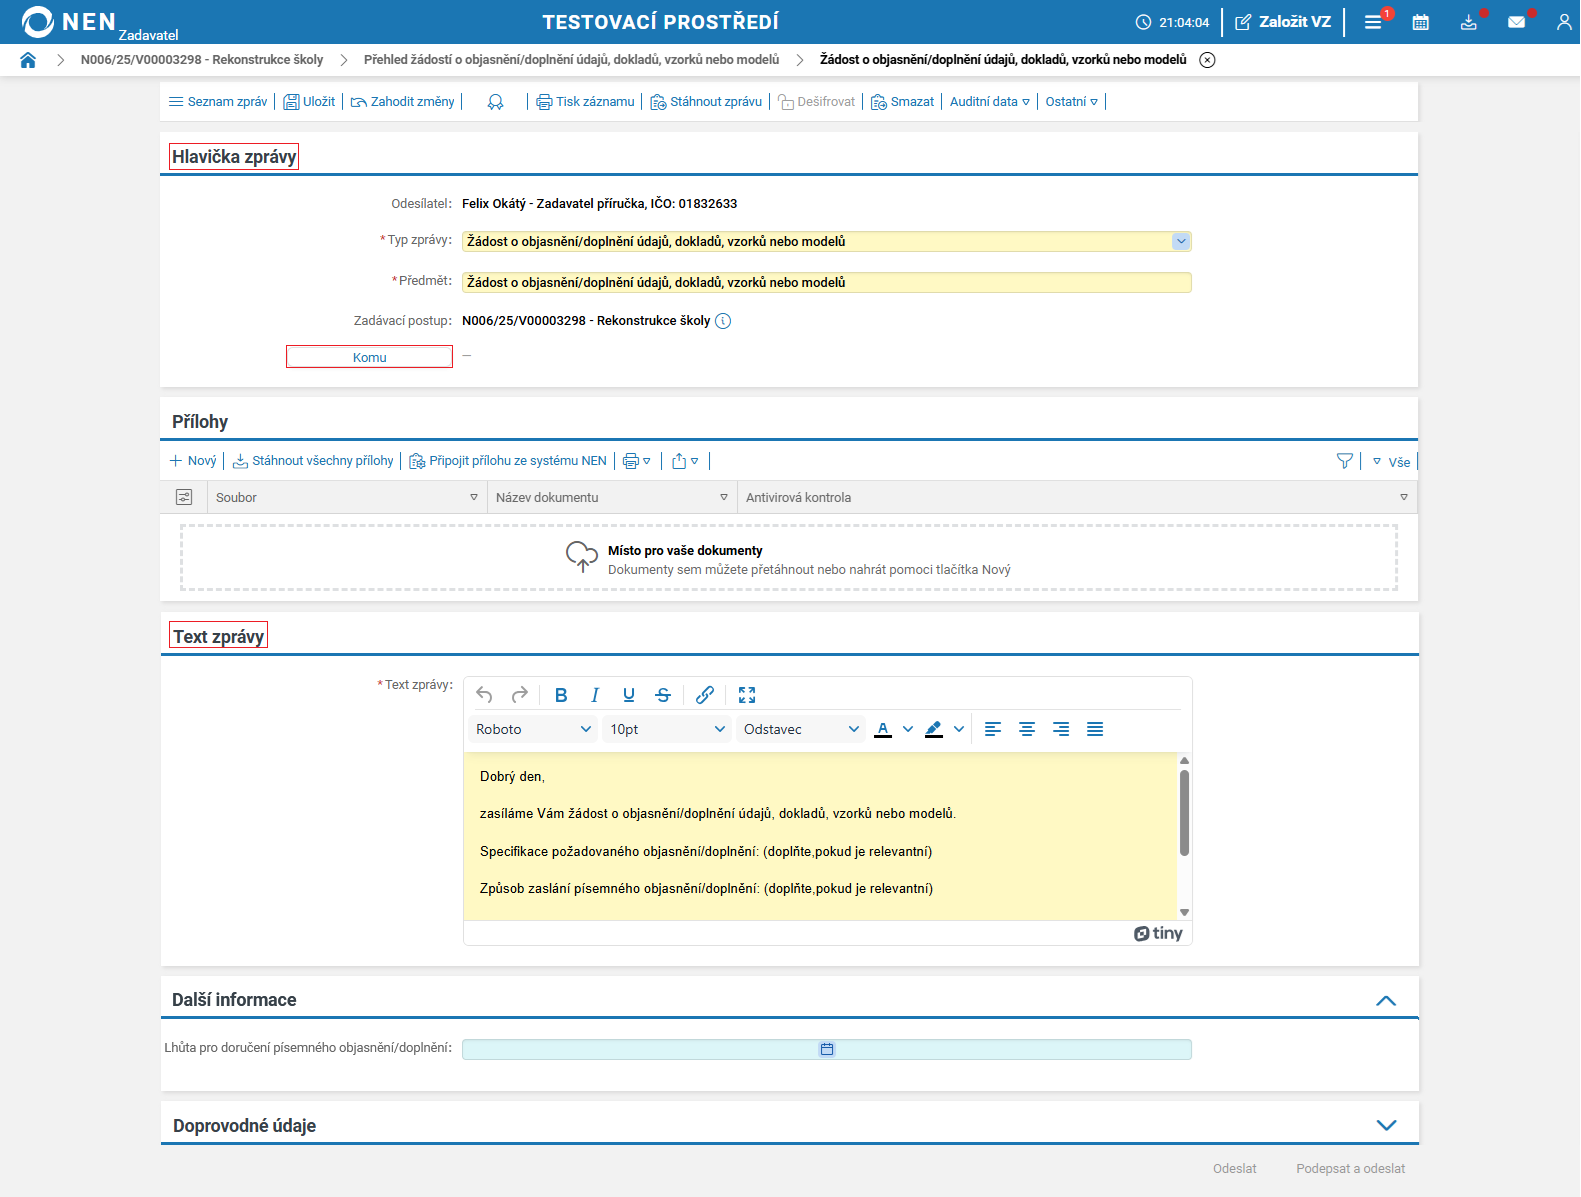1581x1197 pixels.
Task: Open the Typ zprávy dropdown
Action: coord(1181,241)
